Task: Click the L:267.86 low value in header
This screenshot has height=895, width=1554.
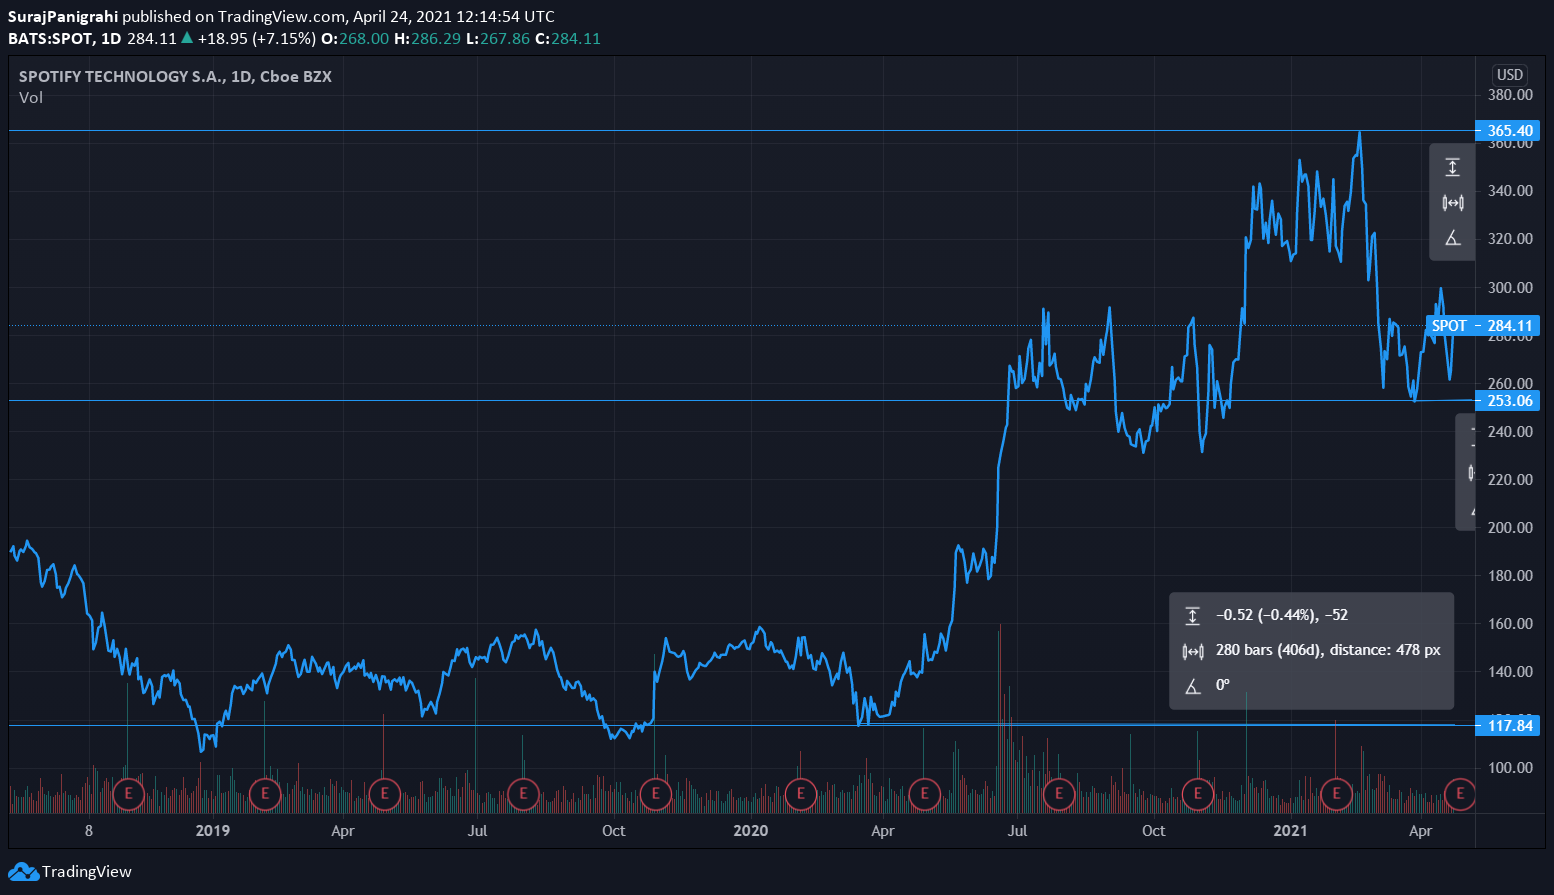Action: pos(498,39)
